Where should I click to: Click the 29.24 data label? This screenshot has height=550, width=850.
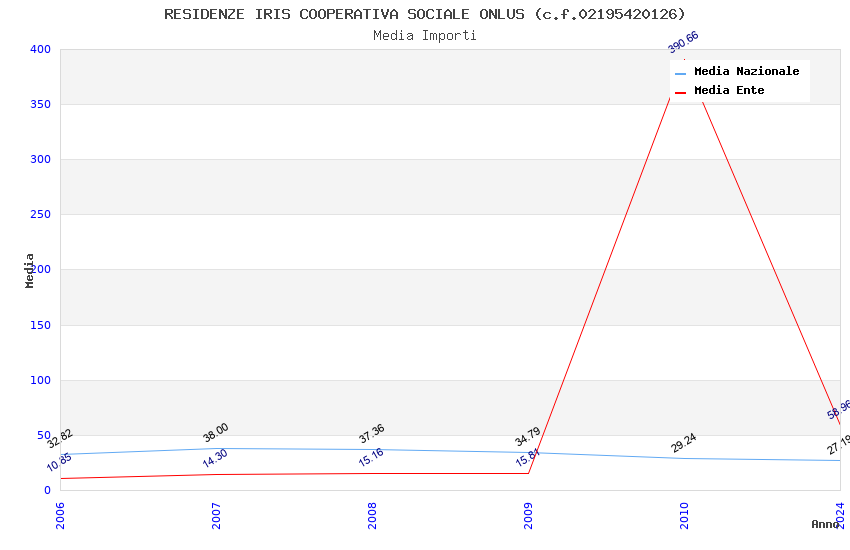click(x=684, y=443)
